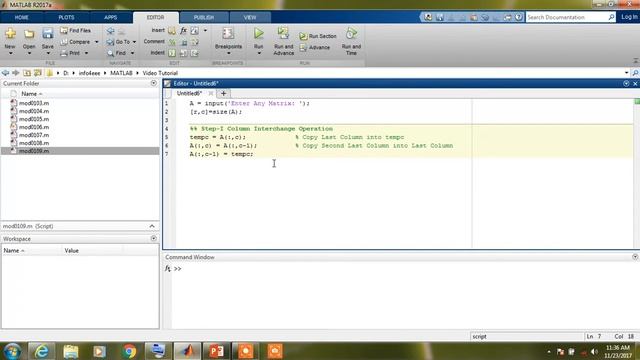Expand the Go To dropdown arrow
The height and width of the screenshot is (360, 640).
(x=134, y=42)
